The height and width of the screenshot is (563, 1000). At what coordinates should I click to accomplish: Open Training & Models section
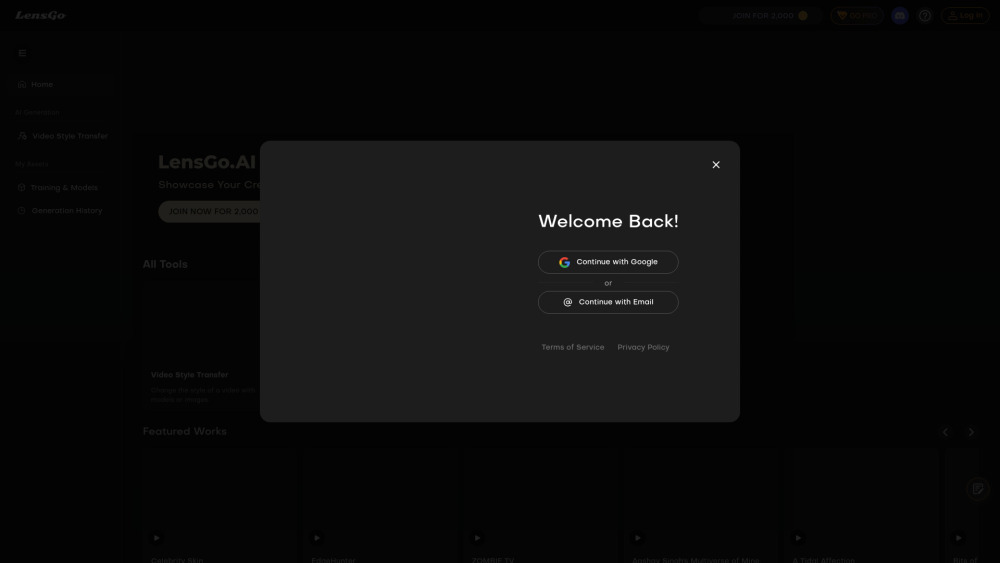coord(63,188)
